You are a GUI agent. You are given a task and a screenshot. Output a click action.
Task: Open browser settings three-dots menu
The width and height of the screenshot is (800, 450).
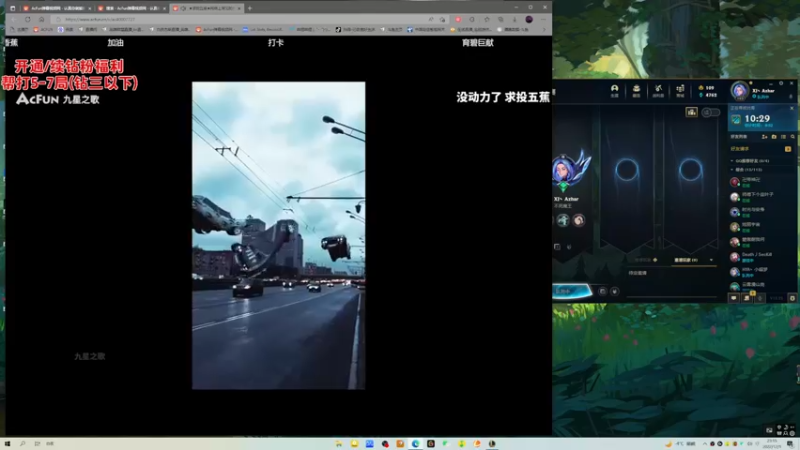pyautogui.click(x=543, y=19)
